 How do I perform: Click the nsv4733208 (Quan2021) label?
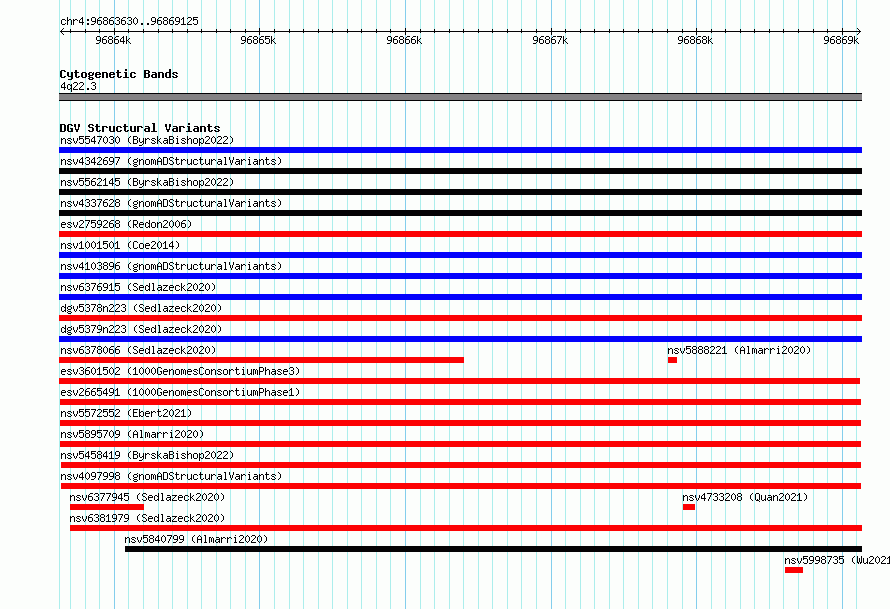click(745, 497)
